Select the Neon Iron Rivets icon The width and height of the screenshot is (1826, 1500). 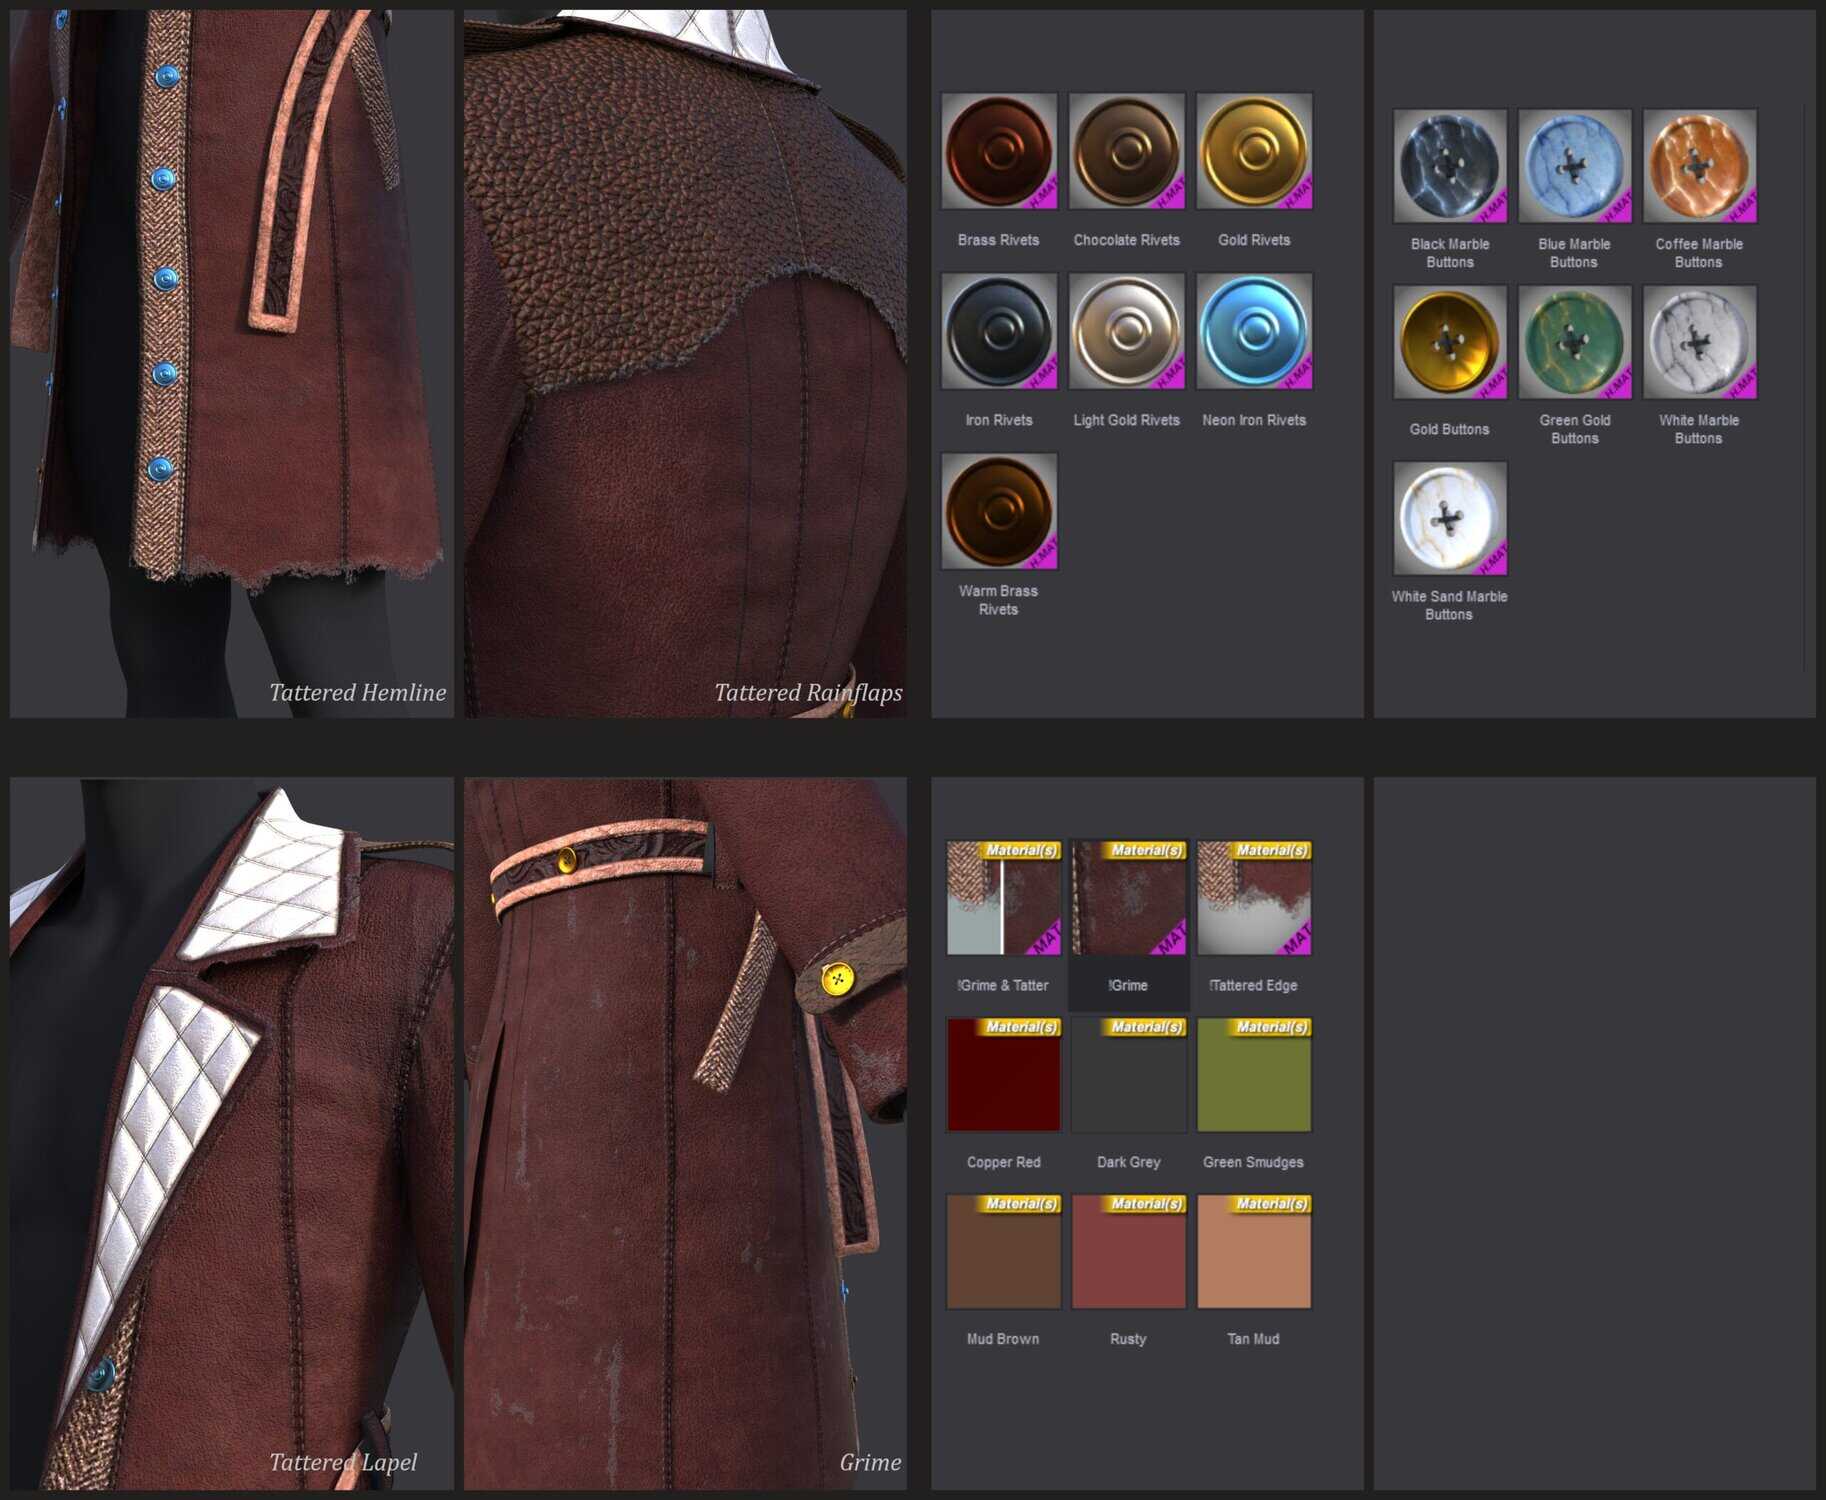coord(1254,331)
